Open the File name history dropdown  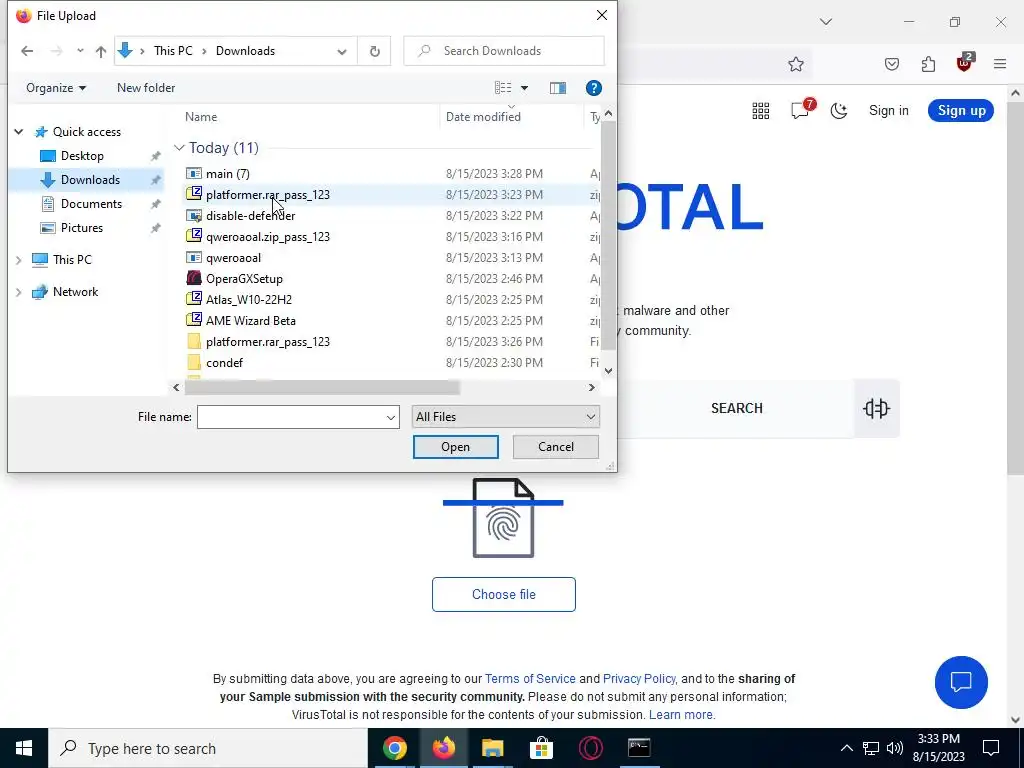tap(391, 417)
